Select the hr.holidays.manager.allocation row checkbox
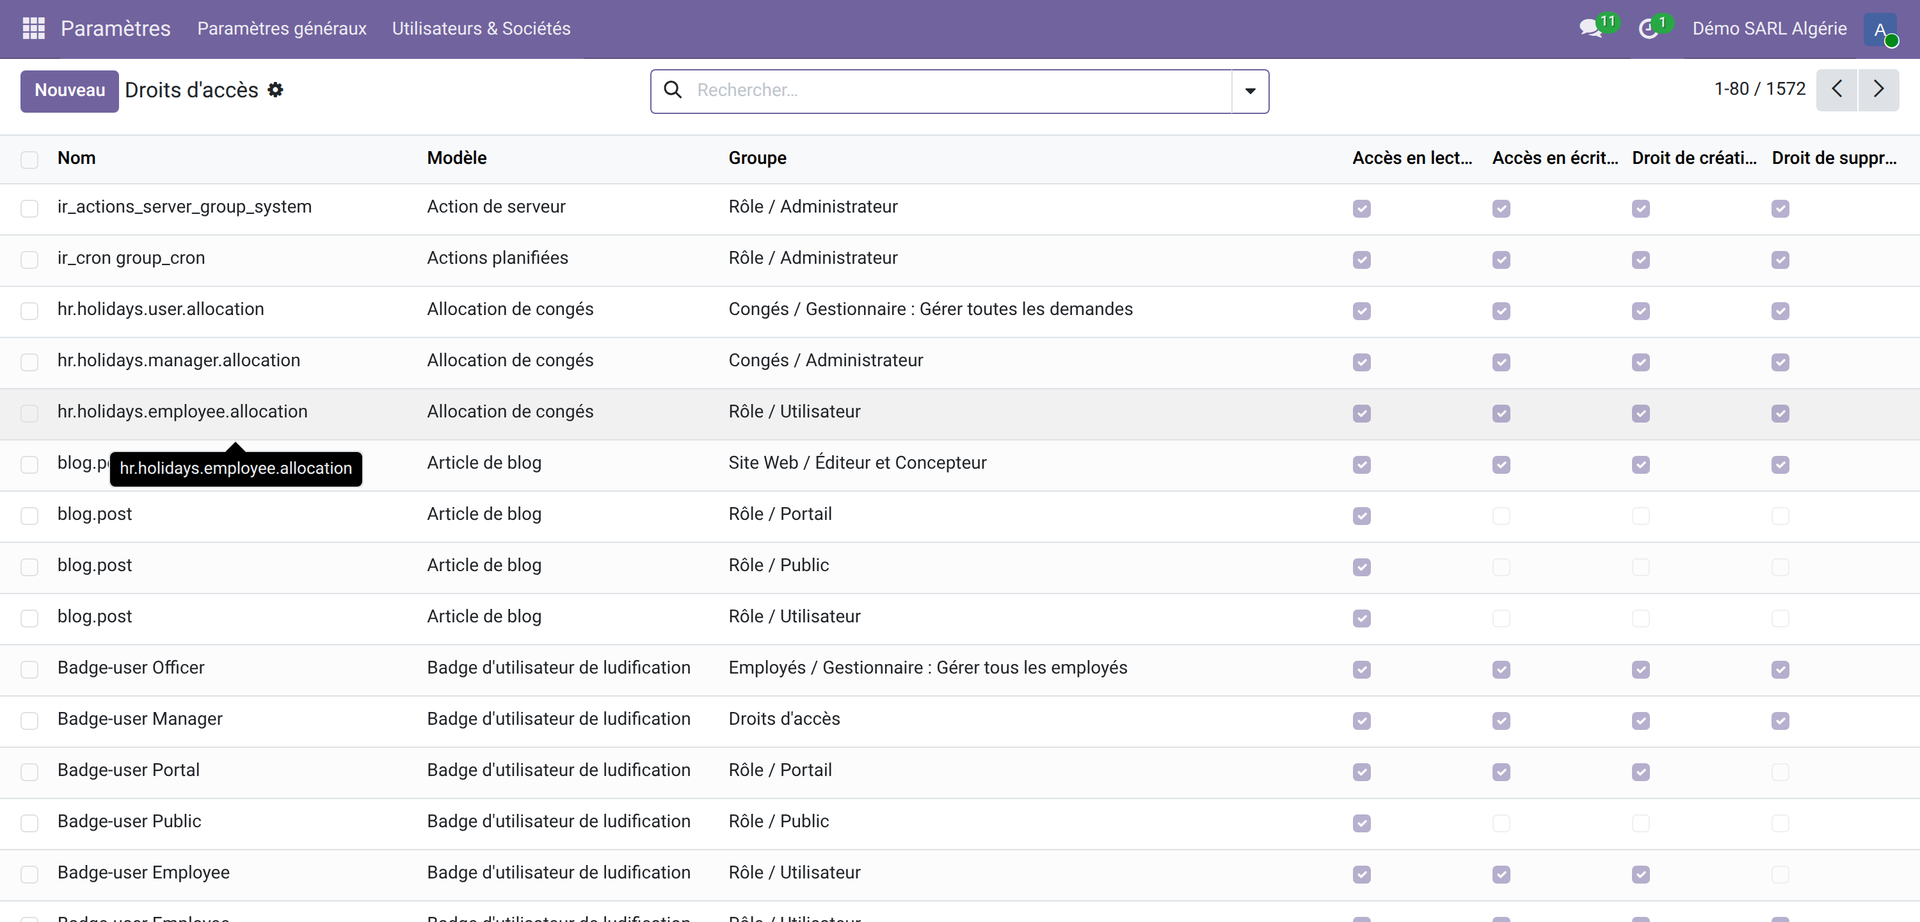1920x922 pixels. [30, 361]
